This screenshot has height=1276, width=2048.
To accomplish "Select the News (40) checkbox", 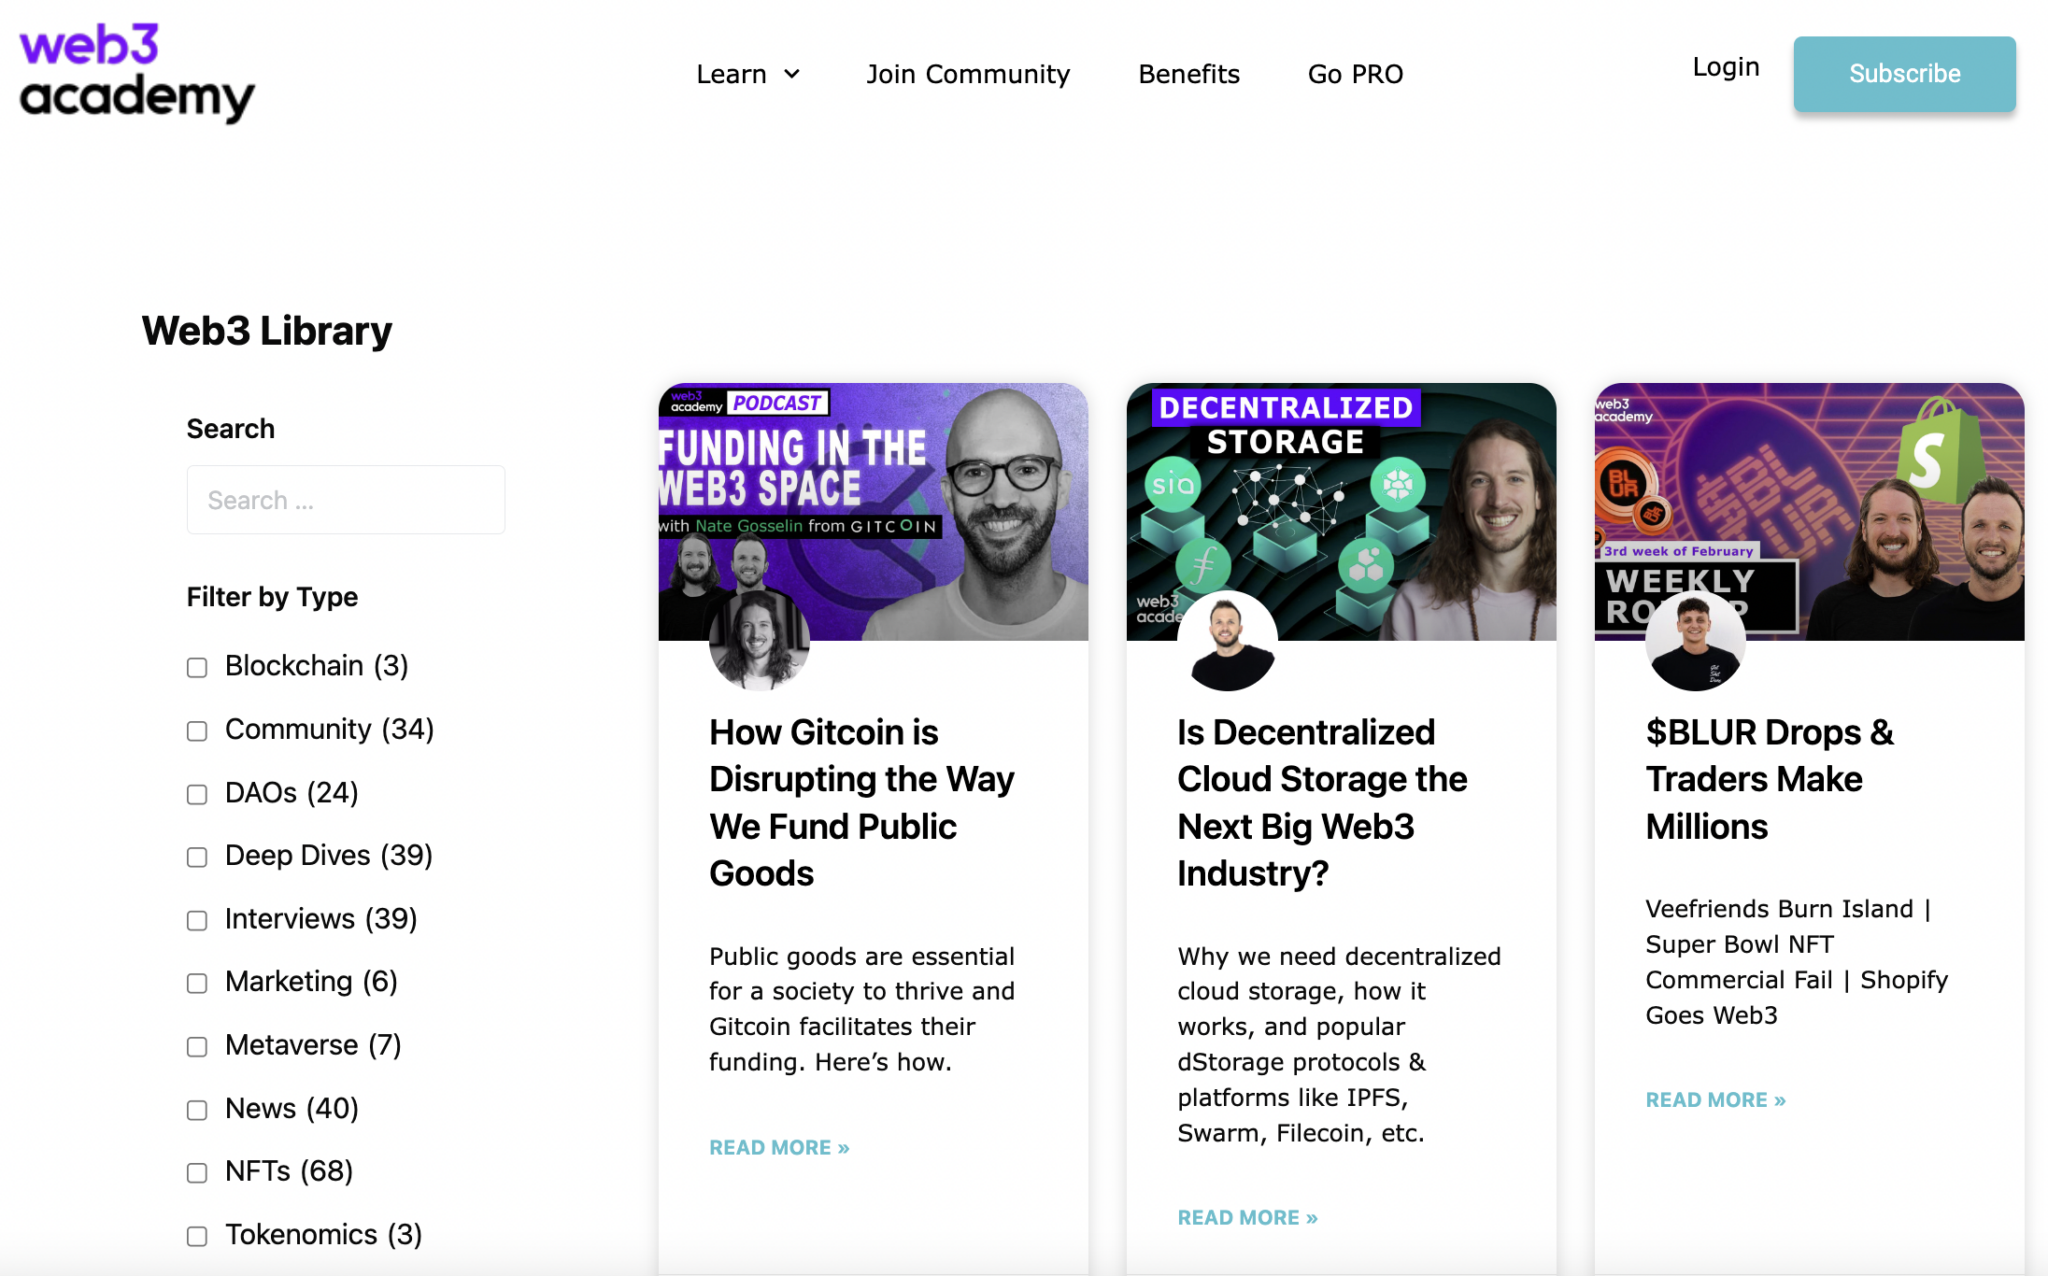I will tap(196, 1110).
